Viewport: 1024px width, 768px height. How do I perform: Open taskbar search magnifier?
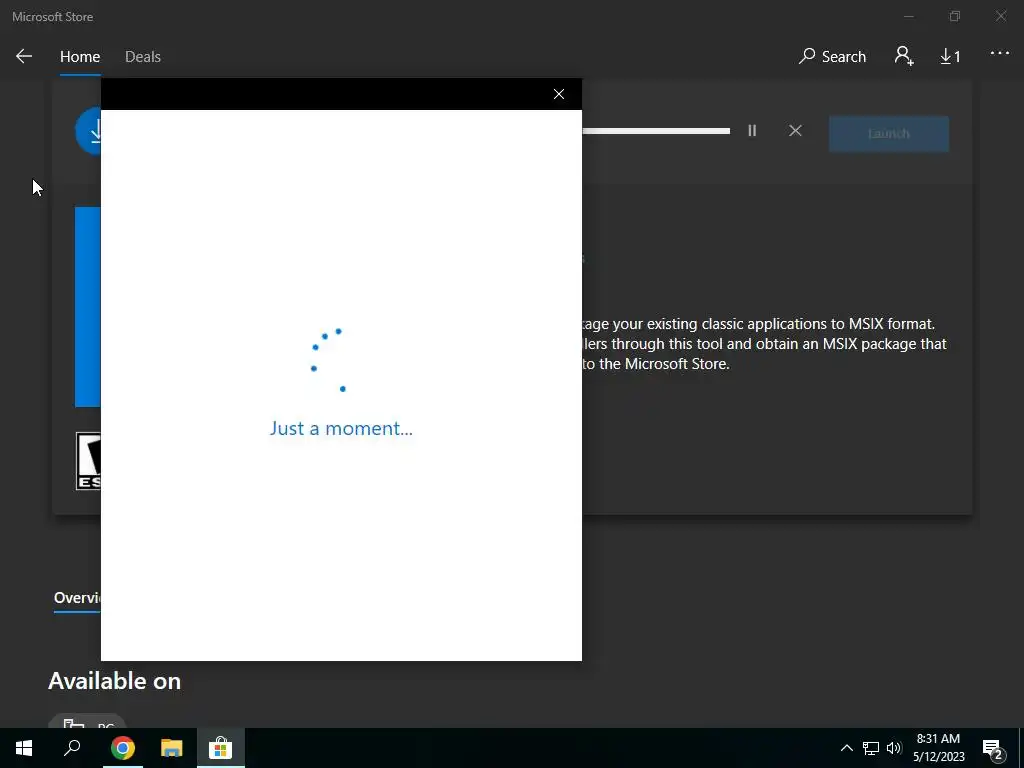[x=72, y=748]
